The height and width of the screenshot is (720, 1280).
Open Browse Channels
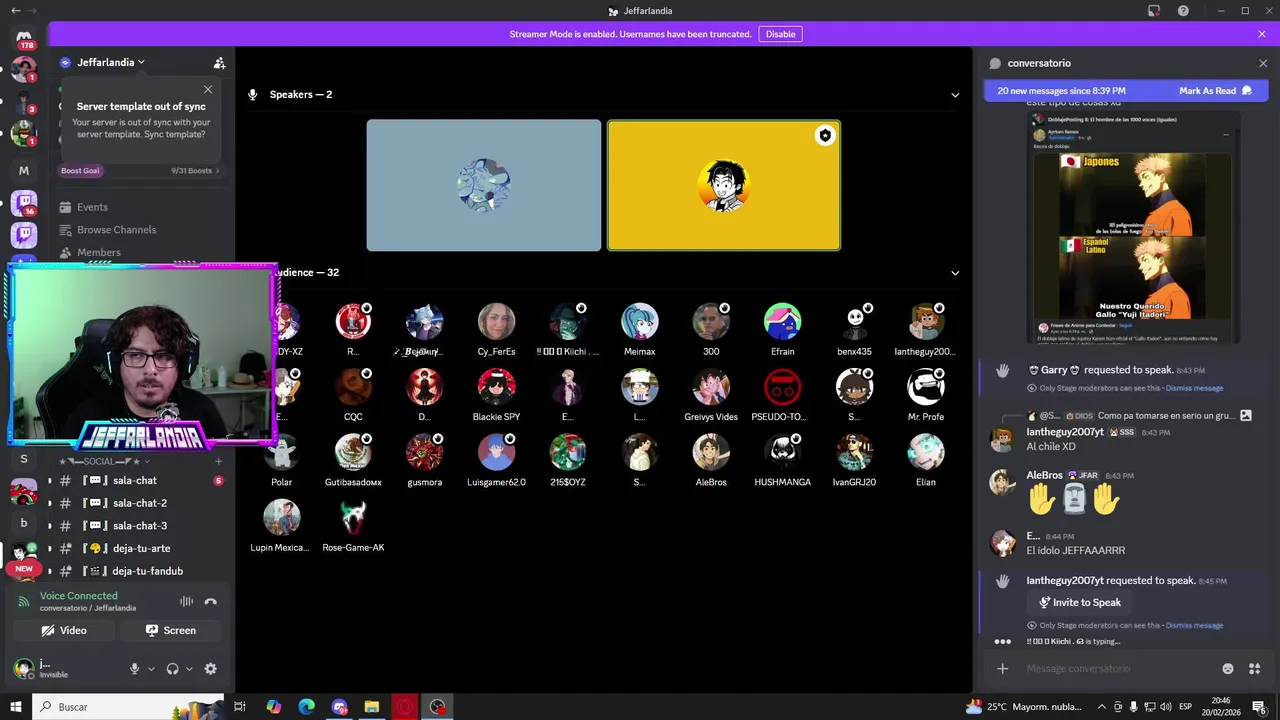[x=116, y=230]
